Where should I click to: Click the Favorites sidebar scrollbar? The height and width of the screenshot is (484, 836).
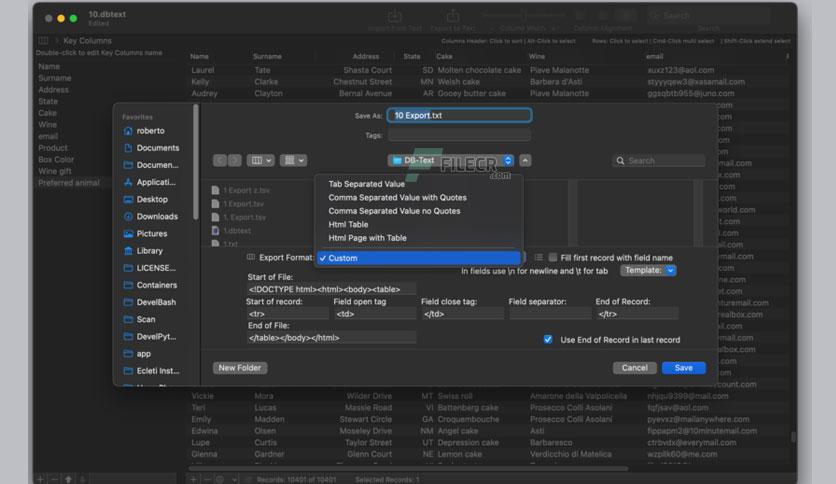[196, 162]
